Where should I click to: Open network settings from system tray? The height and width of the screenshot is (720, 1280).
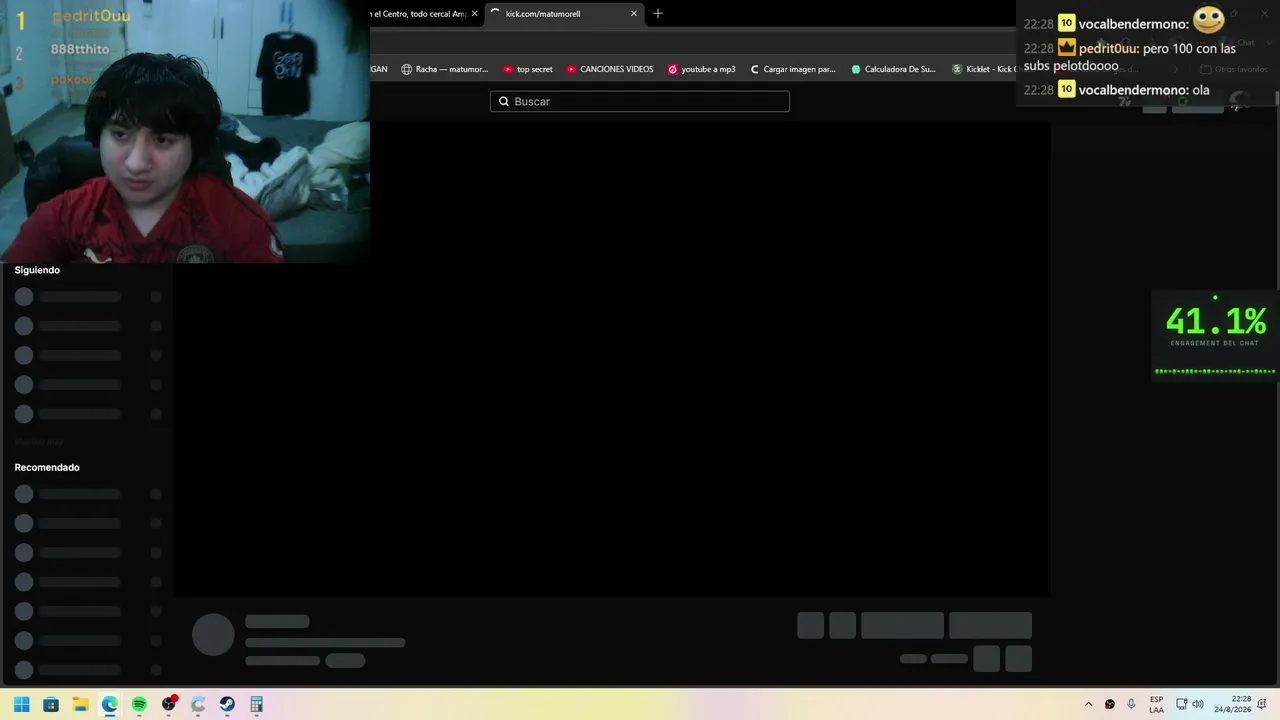[x=1181, y=704]
